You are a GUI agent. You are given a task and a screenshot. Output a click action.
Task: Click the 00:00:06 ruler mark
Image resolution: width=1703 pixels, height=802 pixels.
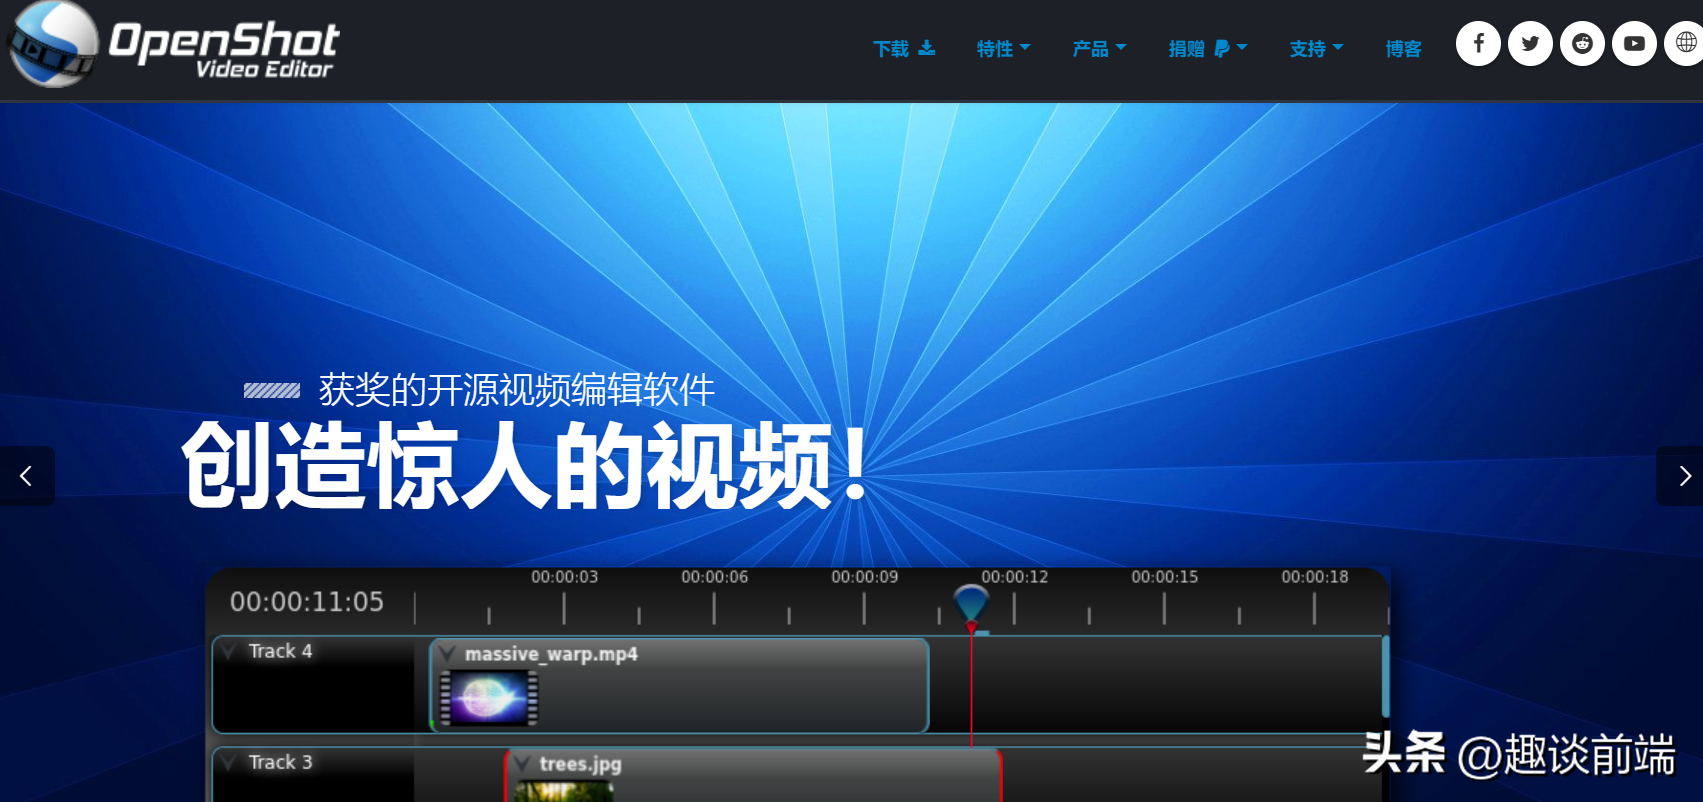715,577
